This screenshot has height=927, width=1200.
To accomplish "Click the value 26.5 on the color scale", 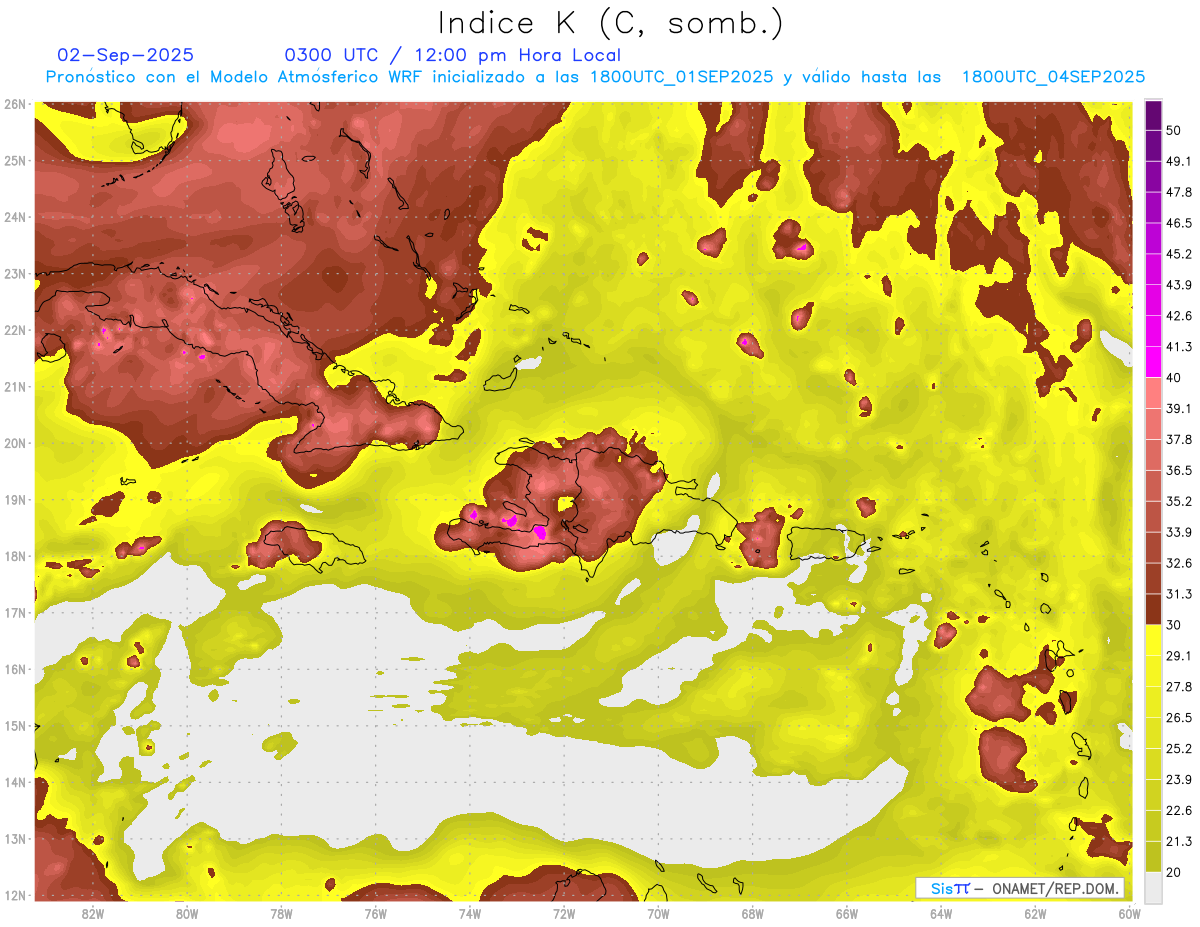I will [1179, 717].
